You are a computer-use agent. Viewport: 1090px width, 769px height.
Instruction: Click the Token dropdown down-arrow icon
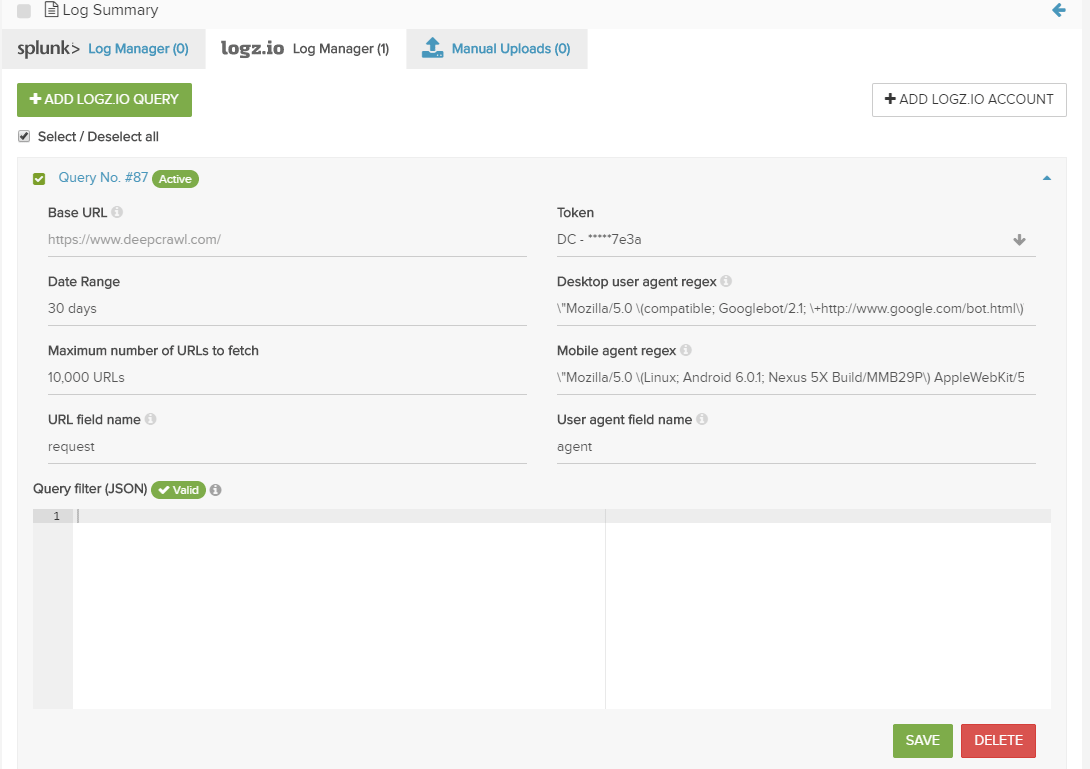[1019, 240]
